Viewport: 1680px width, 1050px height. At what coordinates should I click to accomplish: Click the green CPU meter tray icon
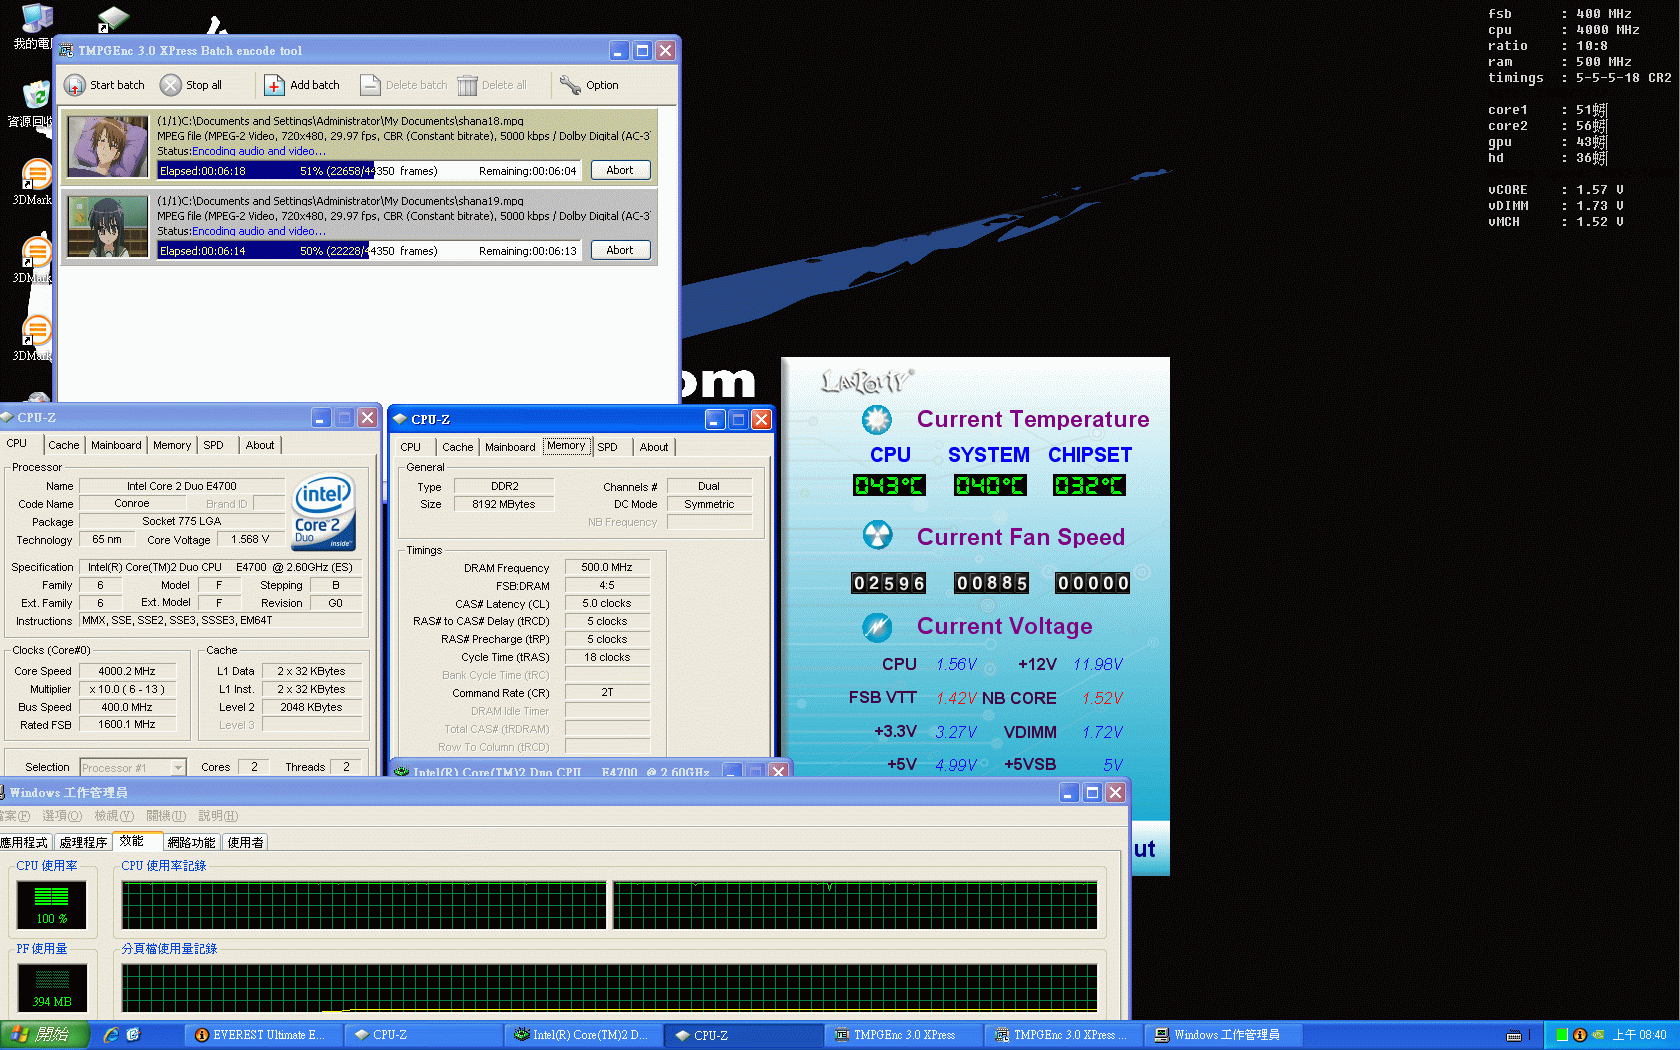tap(1562, 1035)
